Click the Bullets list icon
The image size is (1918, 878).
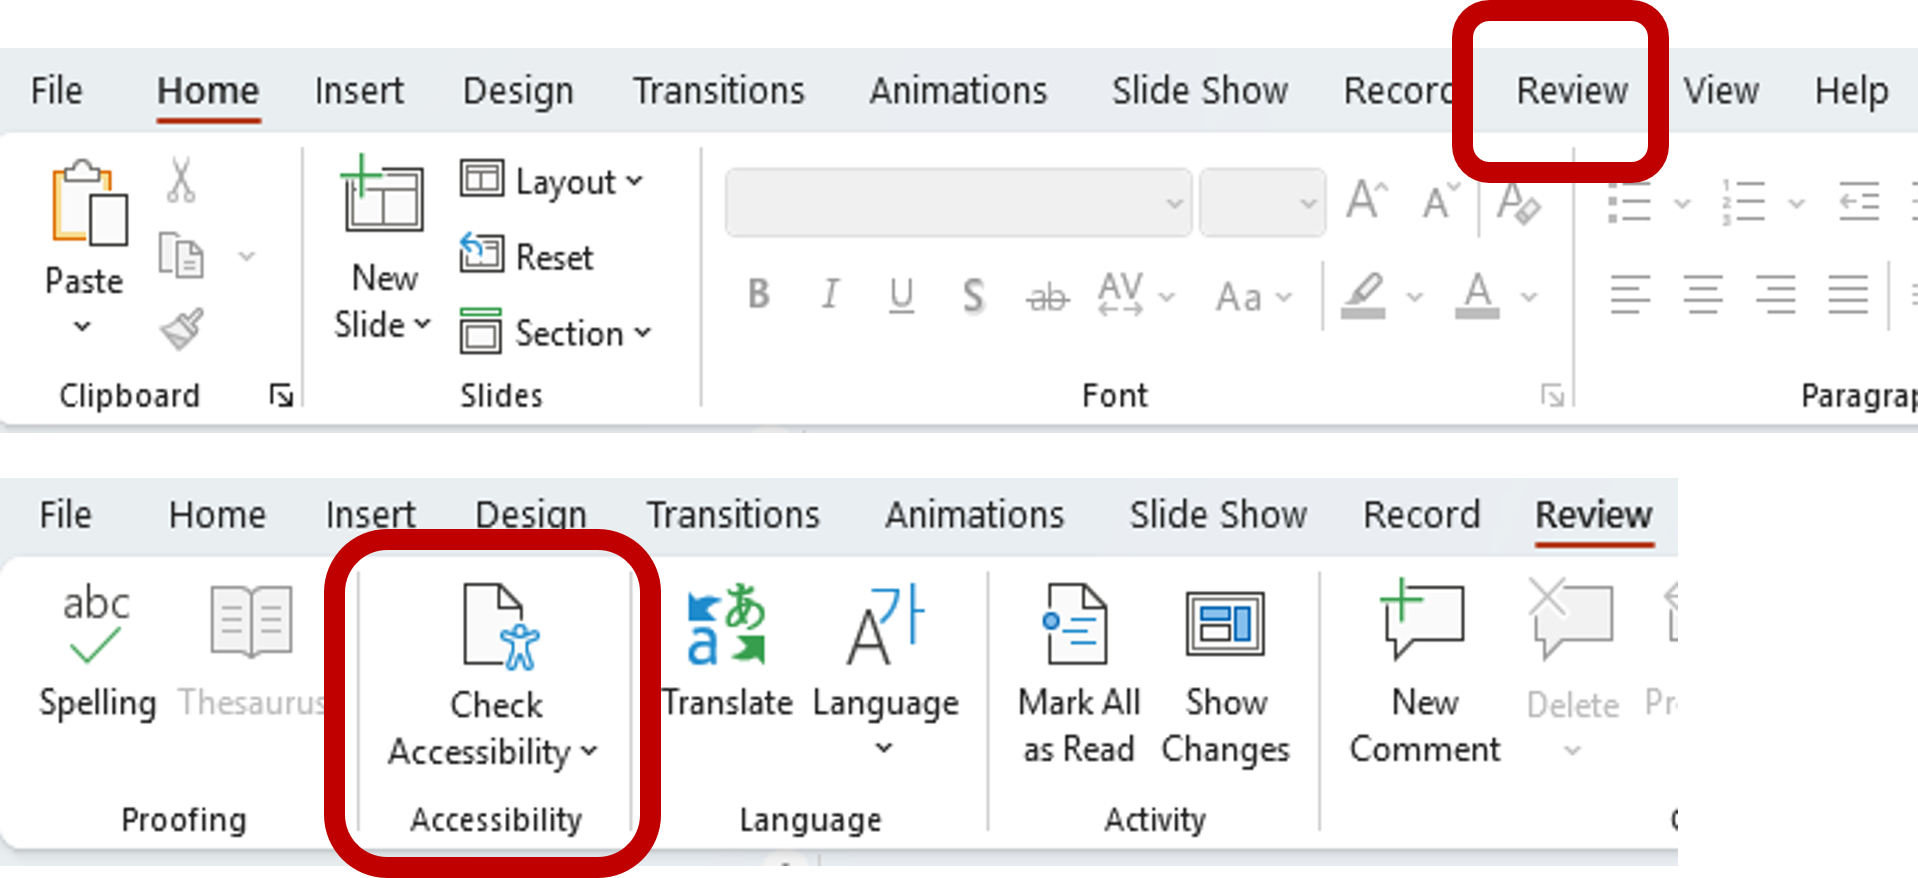1630,202
